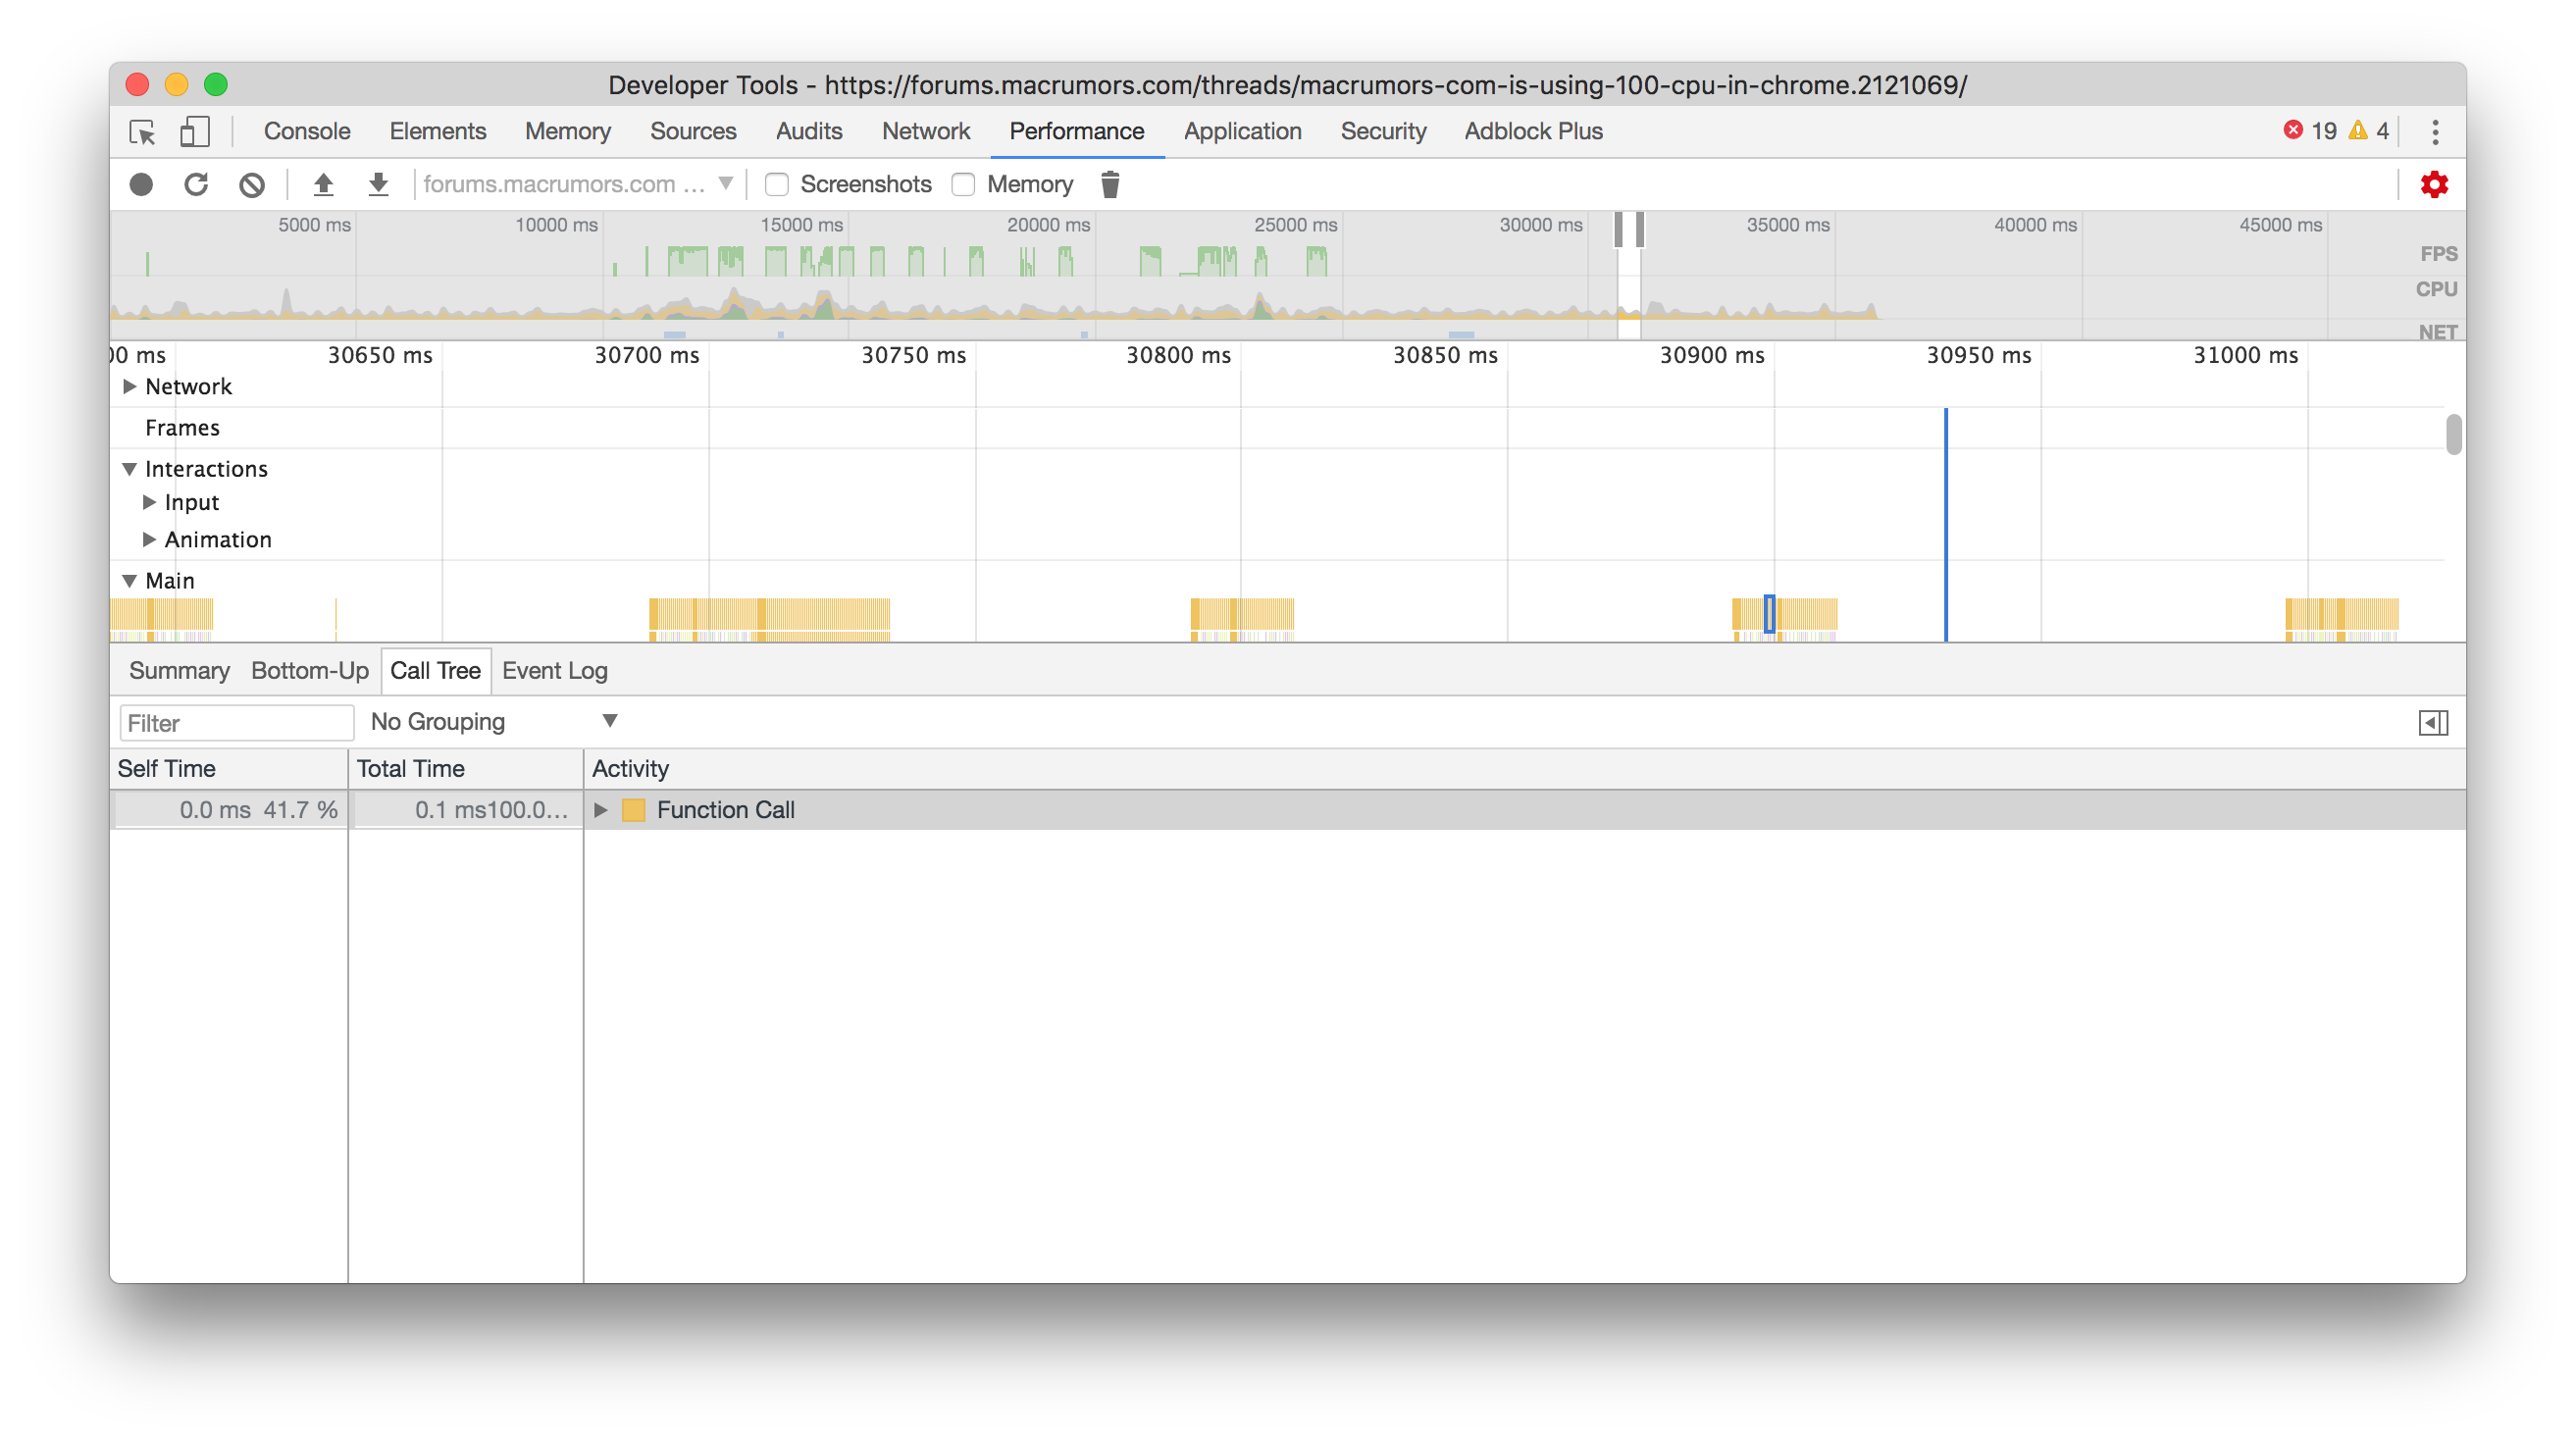Switch to the Console tab
Image resolution: width=2576 pixels, height=1440 pixels.
click(306, 131)
